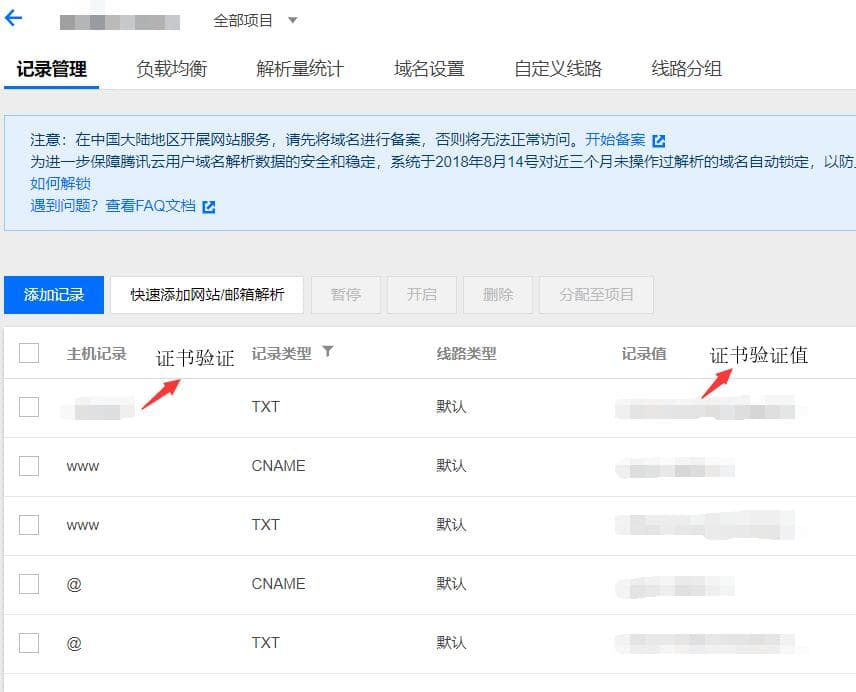Viewport: 856px width, 692px height.
Task: Click CNAME type in the @ row
Action: point(278,584)
